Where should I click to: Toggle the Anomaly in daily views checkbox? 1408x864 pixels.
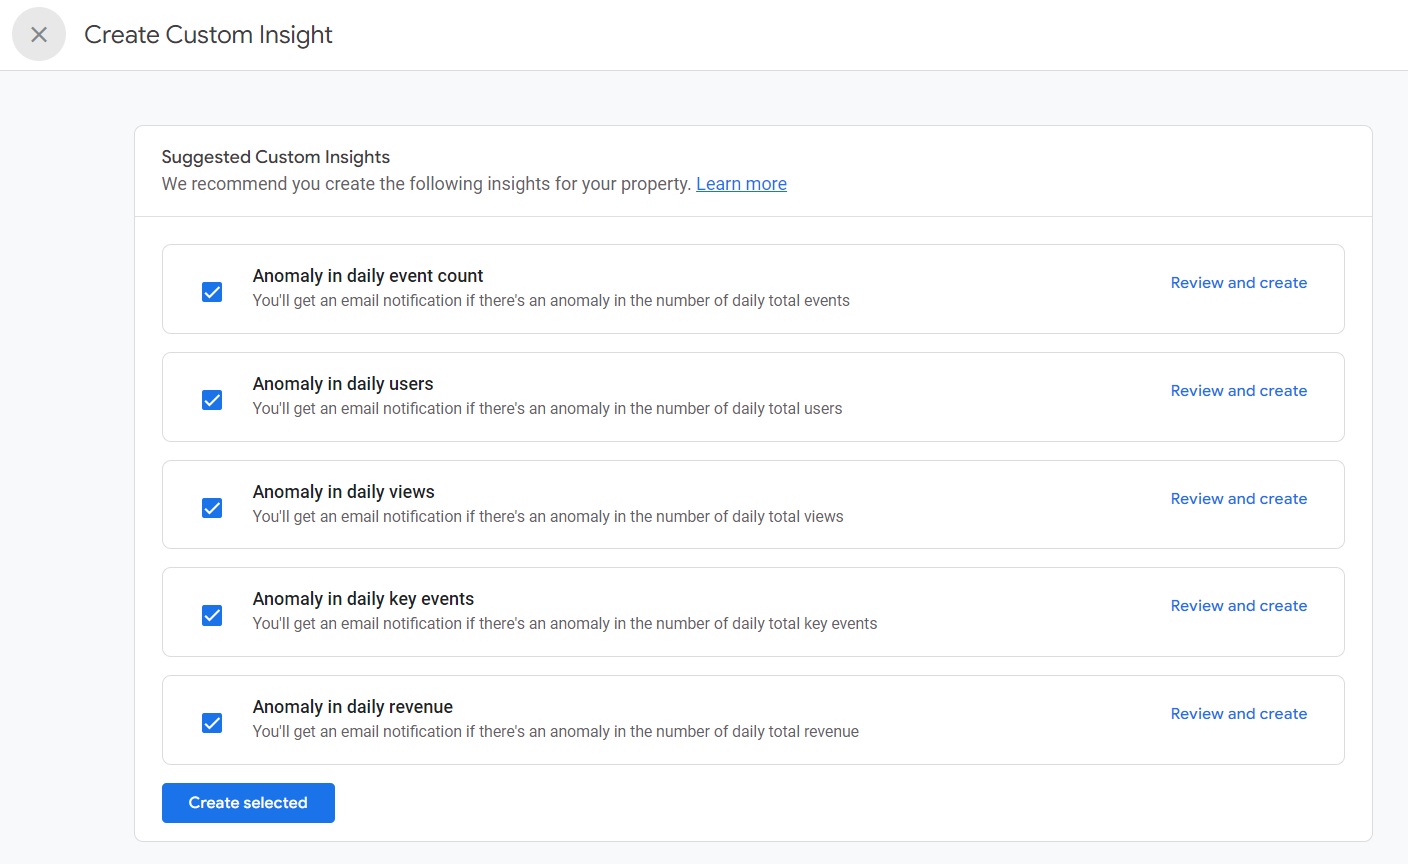212,508
